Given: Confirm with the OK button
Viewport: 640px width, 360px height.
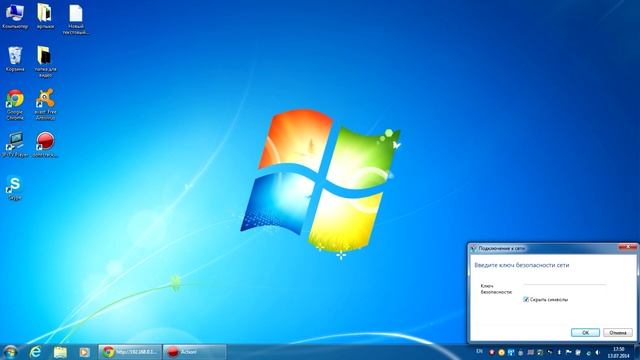Looking at the screenshot, I should pyautogui.click(x=585, y=333).
